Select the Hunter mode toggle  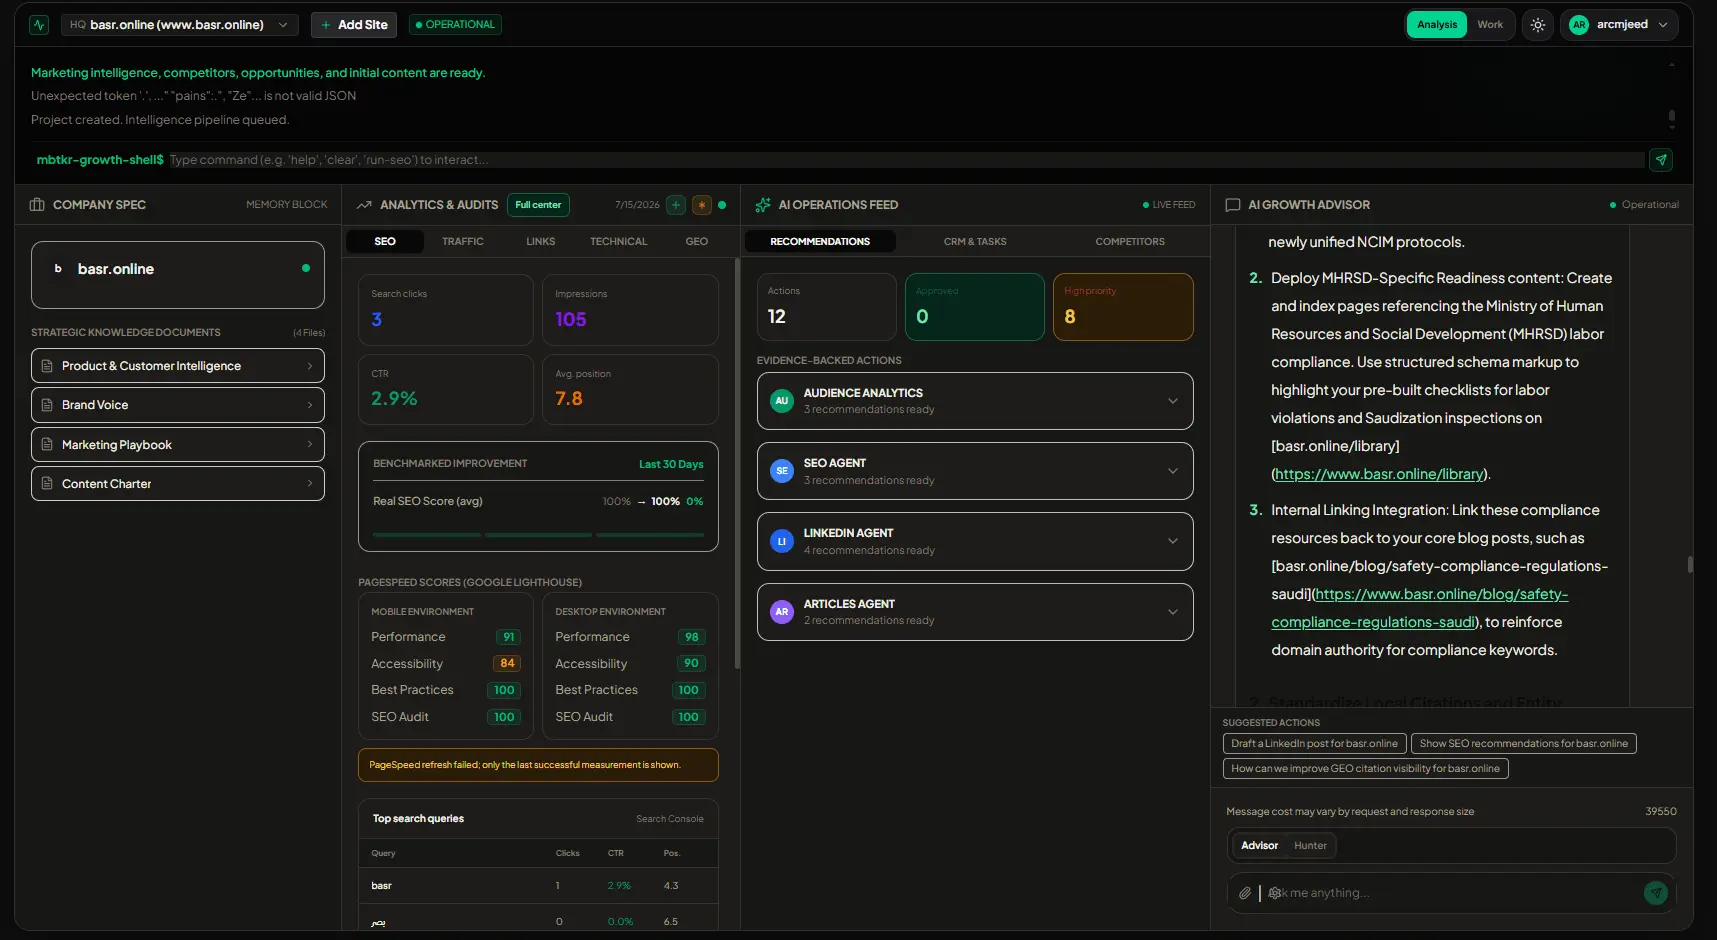point(1310,846)
